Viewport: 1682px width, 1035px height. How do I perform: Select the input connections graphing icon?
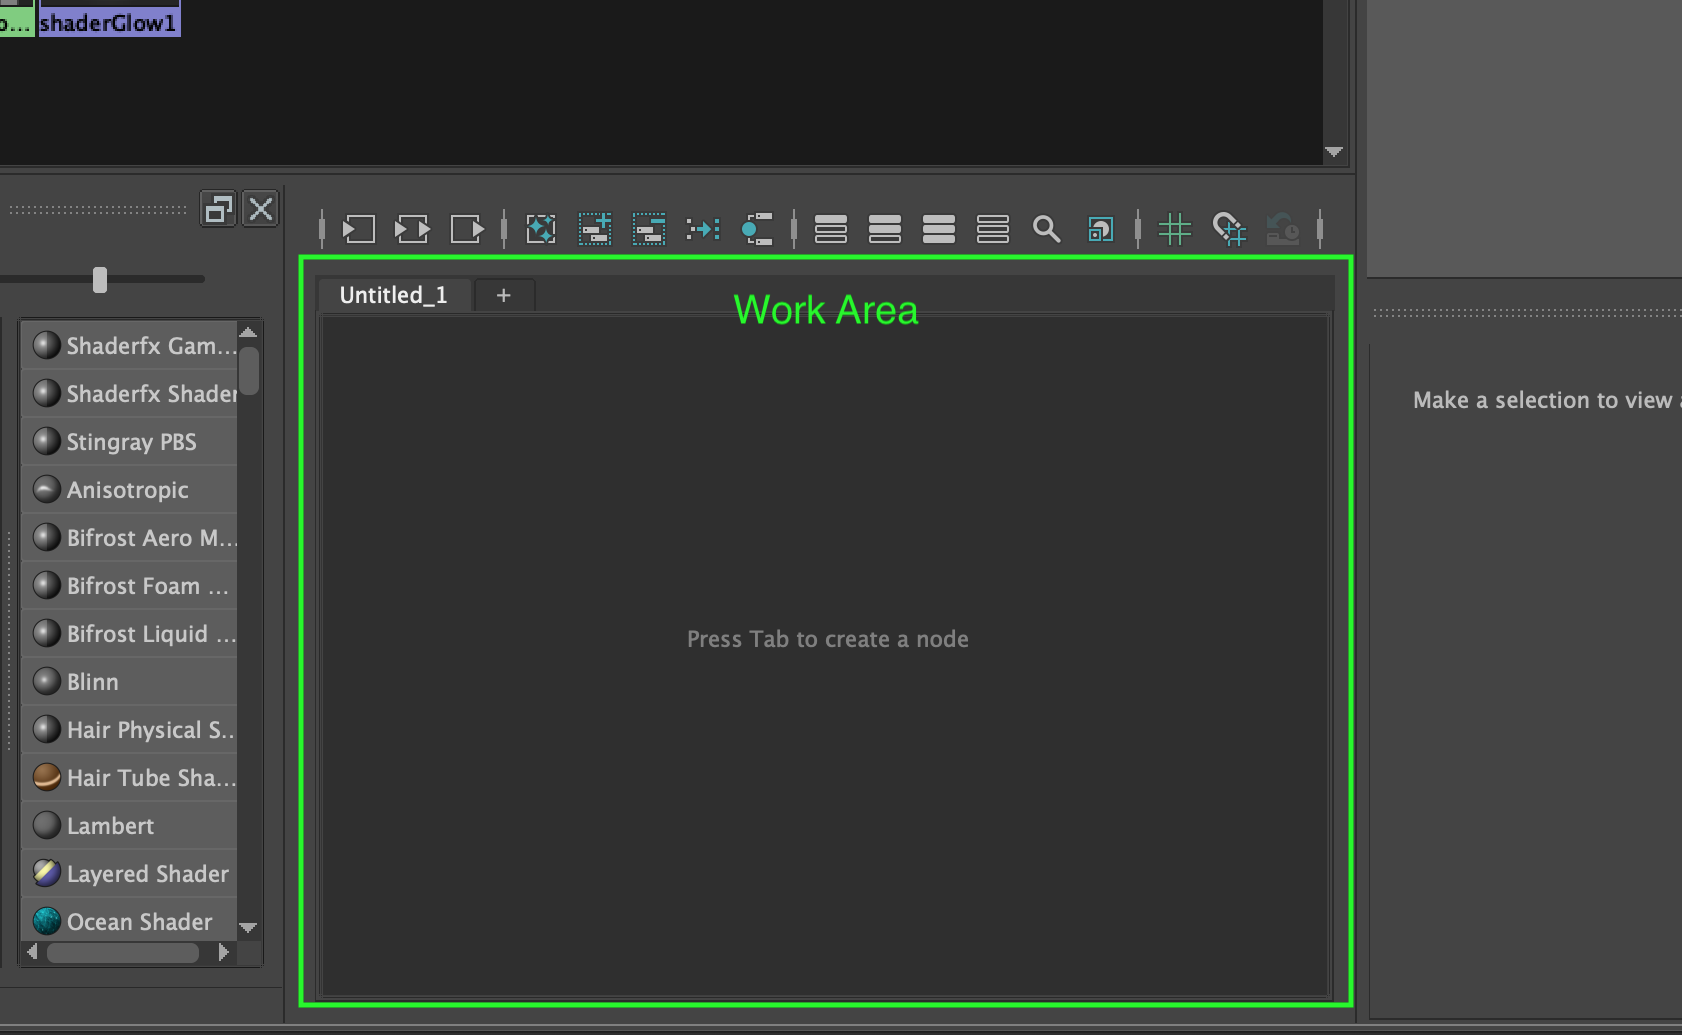click(358, 228)
